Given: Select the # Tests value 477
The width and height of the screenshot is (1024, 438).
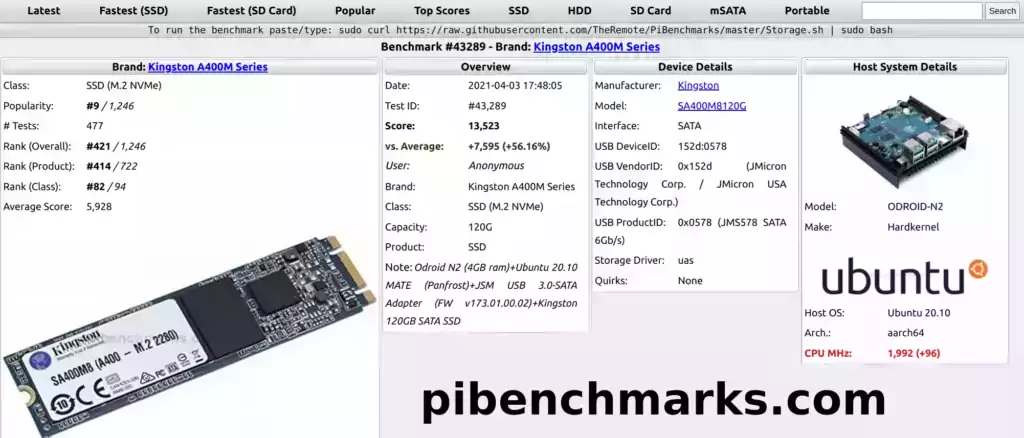Looking at the screenshot, I should [x=95, y=126].
